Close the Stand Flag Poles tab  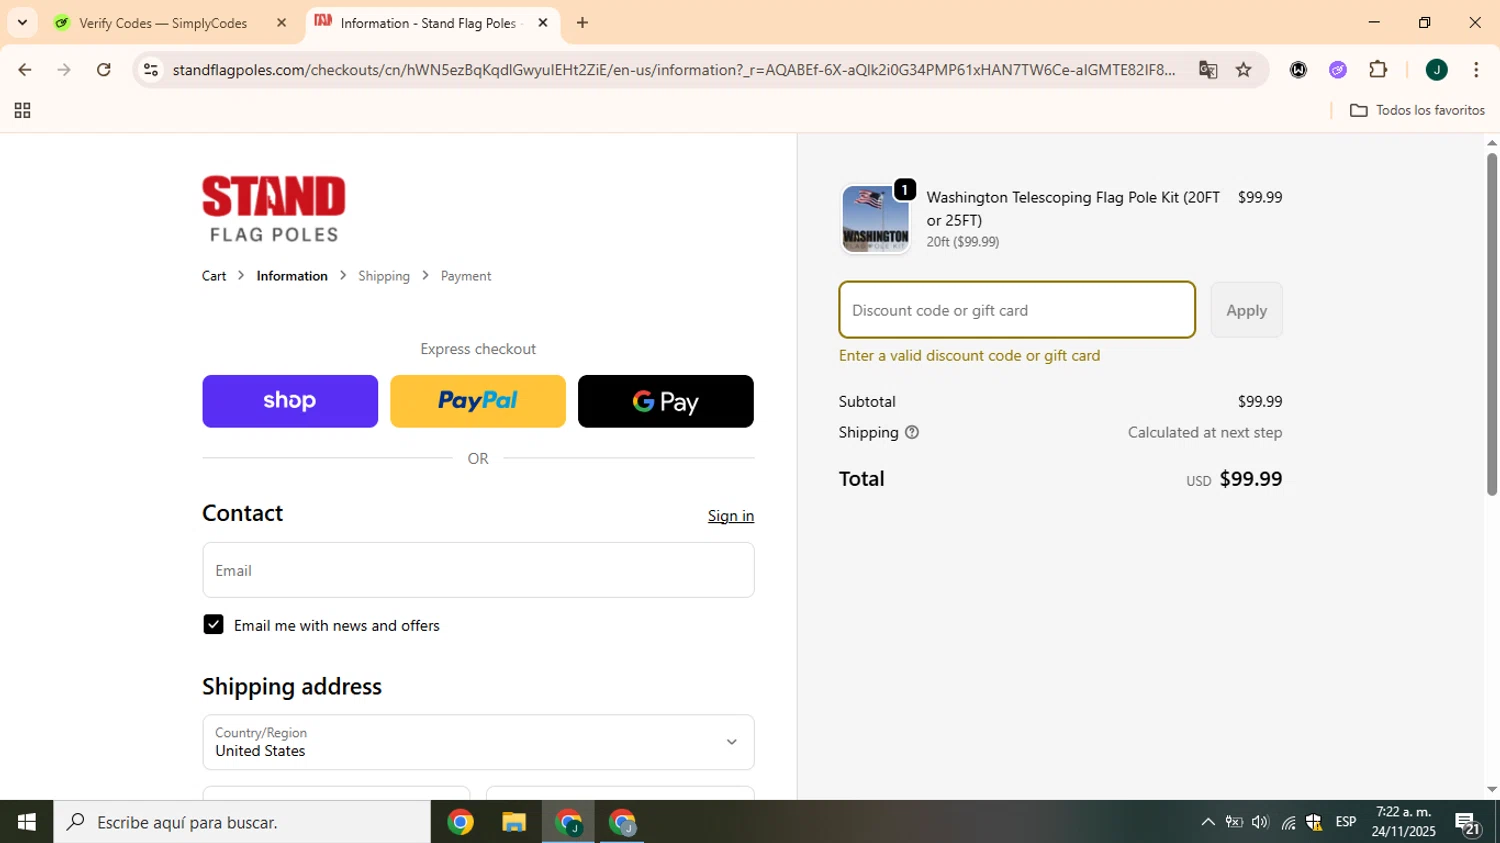point(543,23)
